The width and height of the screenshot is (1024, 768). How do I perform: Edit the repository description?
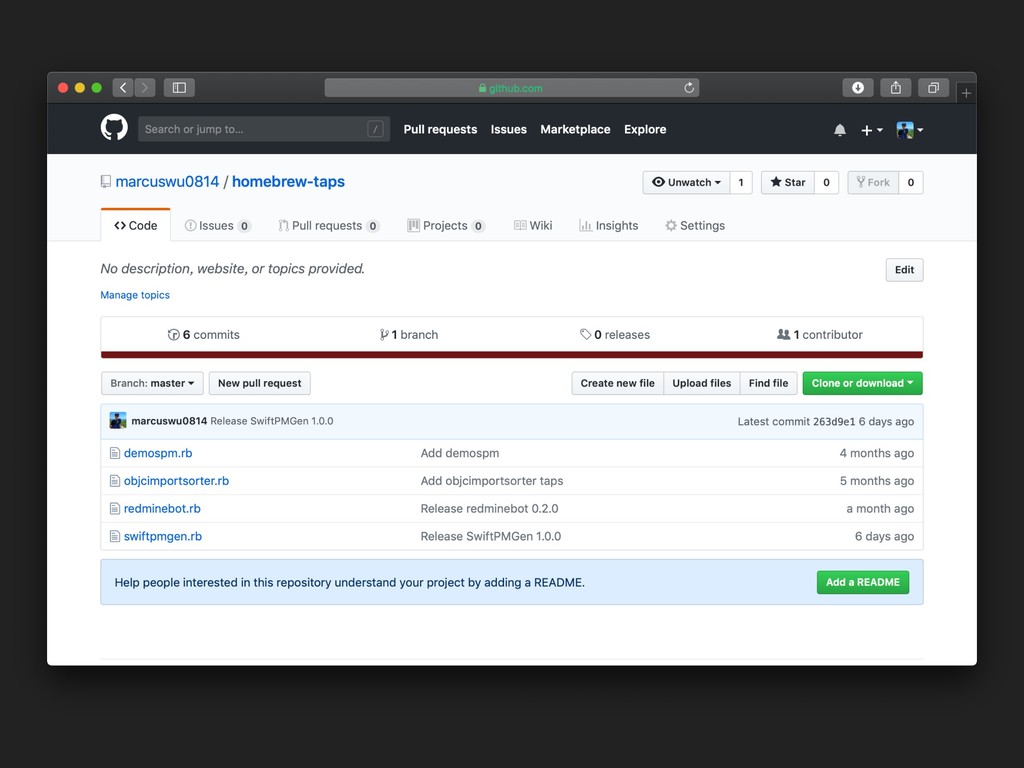(904, 270)
